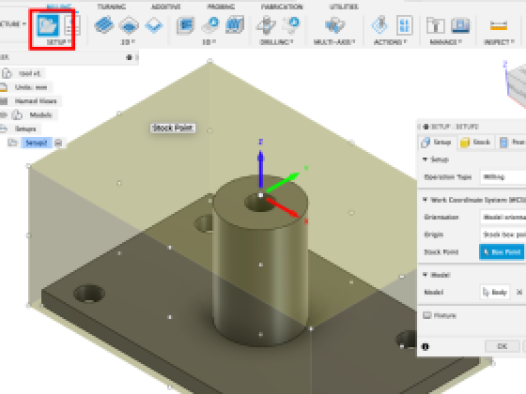Open the Stock tab in Setup dialog
The image size is (526, 394).
[475, 142]
